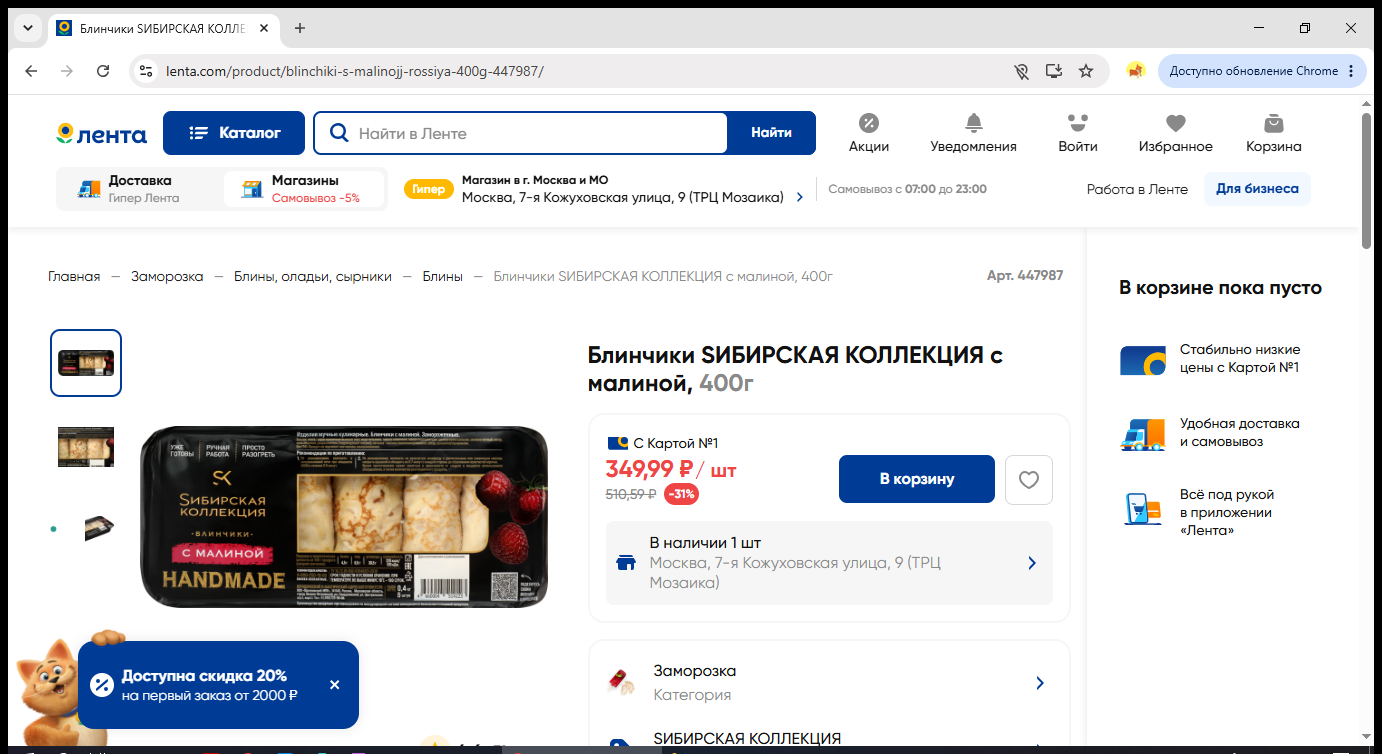Open Chrome menu three-dot icon
Image resolution: width=1382 pixels, height=754 pixels.
pos(1351,71)
